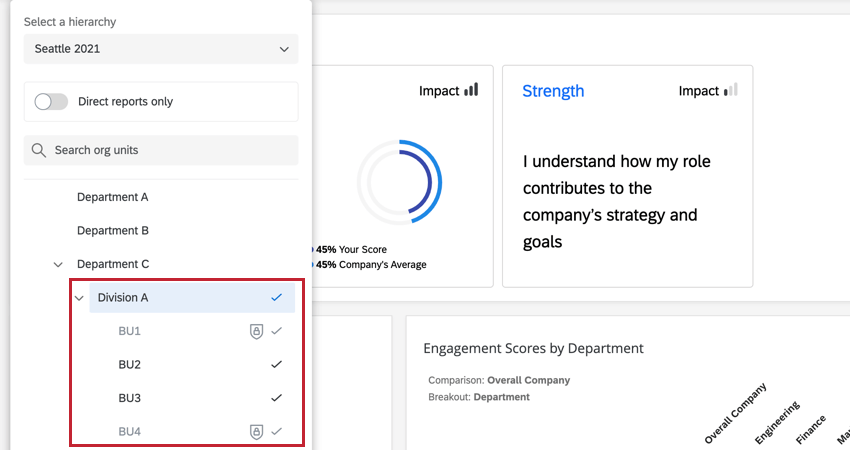Click Impact bars icon on Strength card
The height and width of the screenshot is (450, 850).
tap(730, 90)
